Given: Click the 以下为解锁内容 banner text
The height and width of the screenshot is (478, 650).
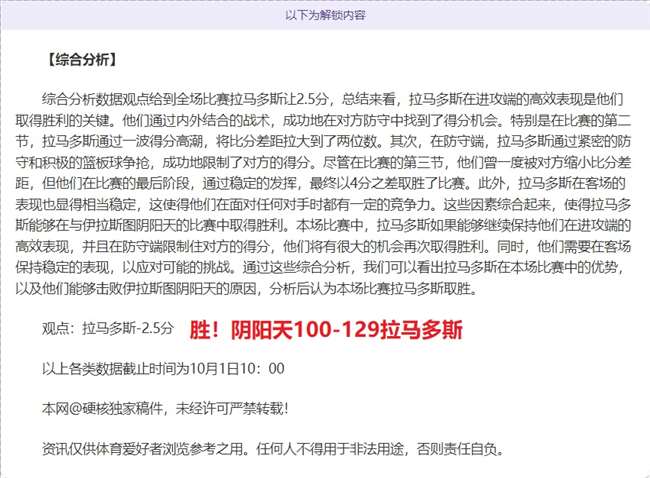Looking at the screenshot, I should tap(325, 15).
